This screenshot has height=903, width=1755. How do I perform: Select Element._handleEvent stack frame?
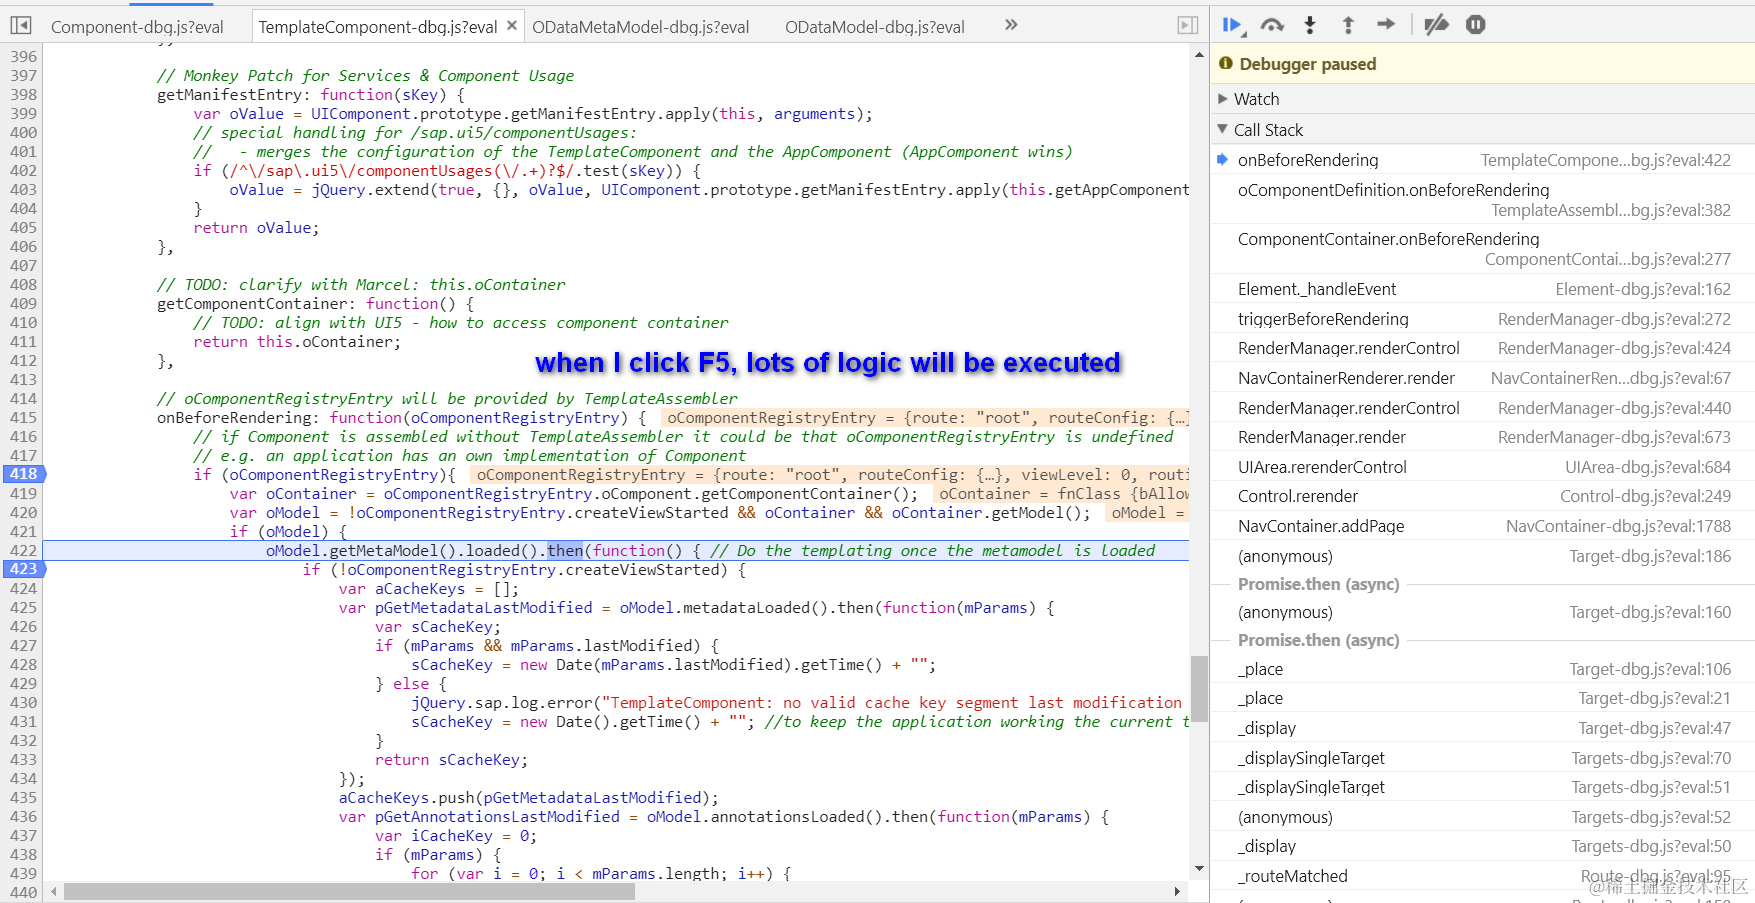1482,289
